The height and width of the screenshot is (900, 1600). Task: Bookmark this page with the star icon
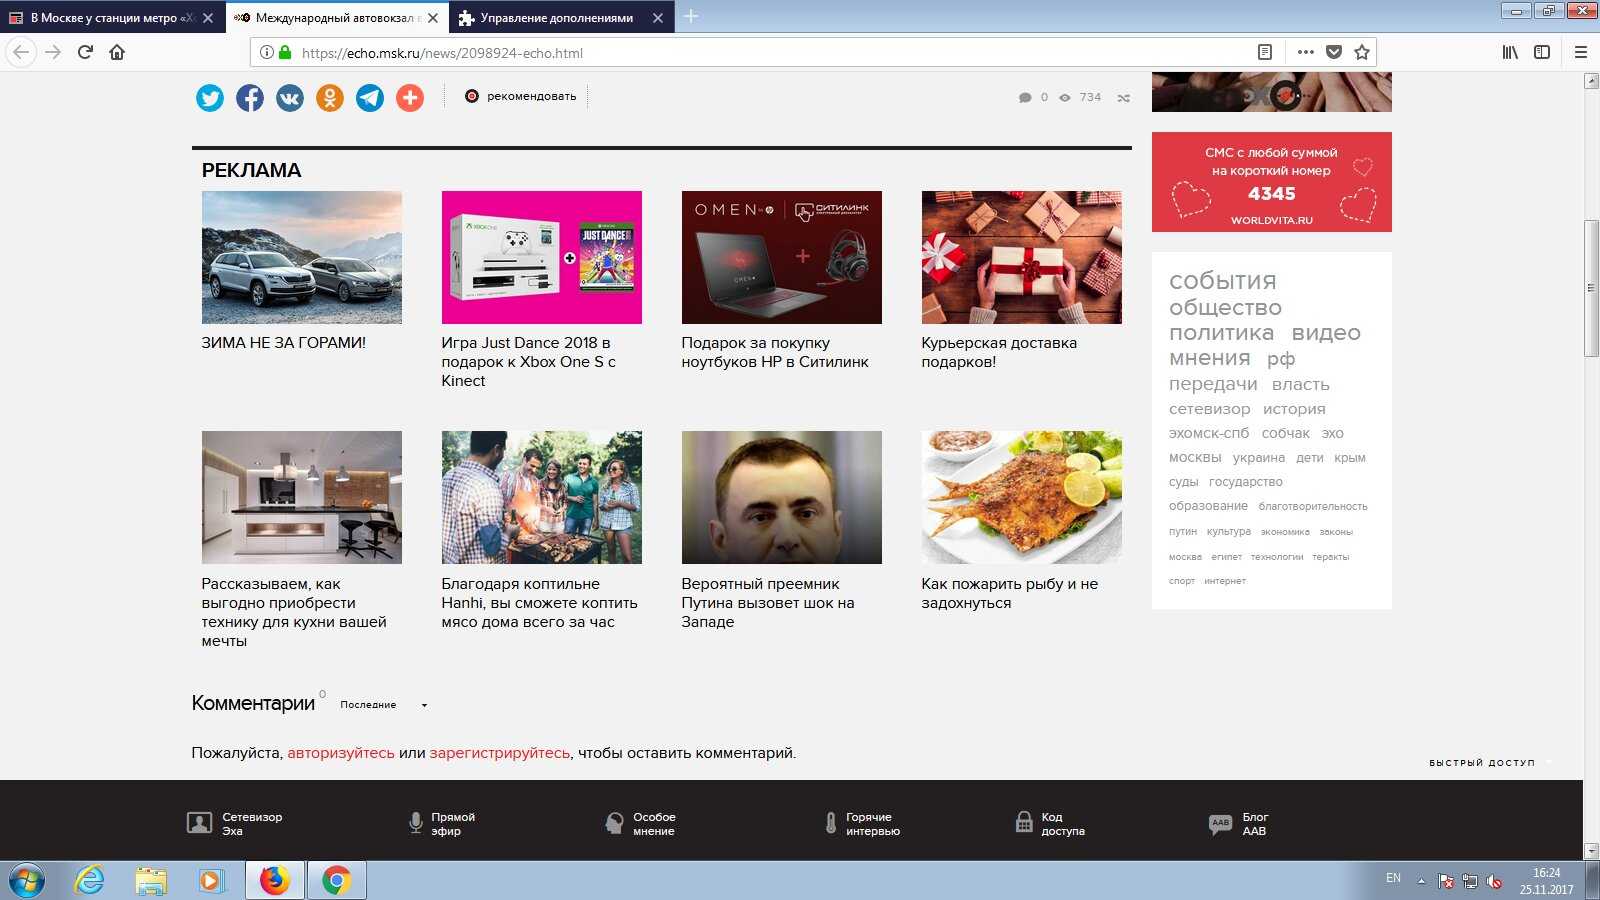1361,52
